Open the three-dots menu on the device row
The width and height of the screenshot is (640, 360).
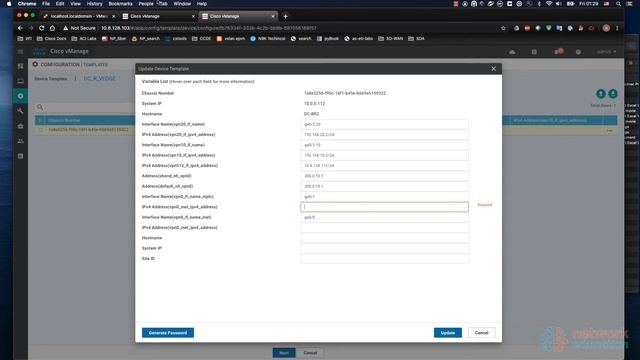[x=609, y=130]
